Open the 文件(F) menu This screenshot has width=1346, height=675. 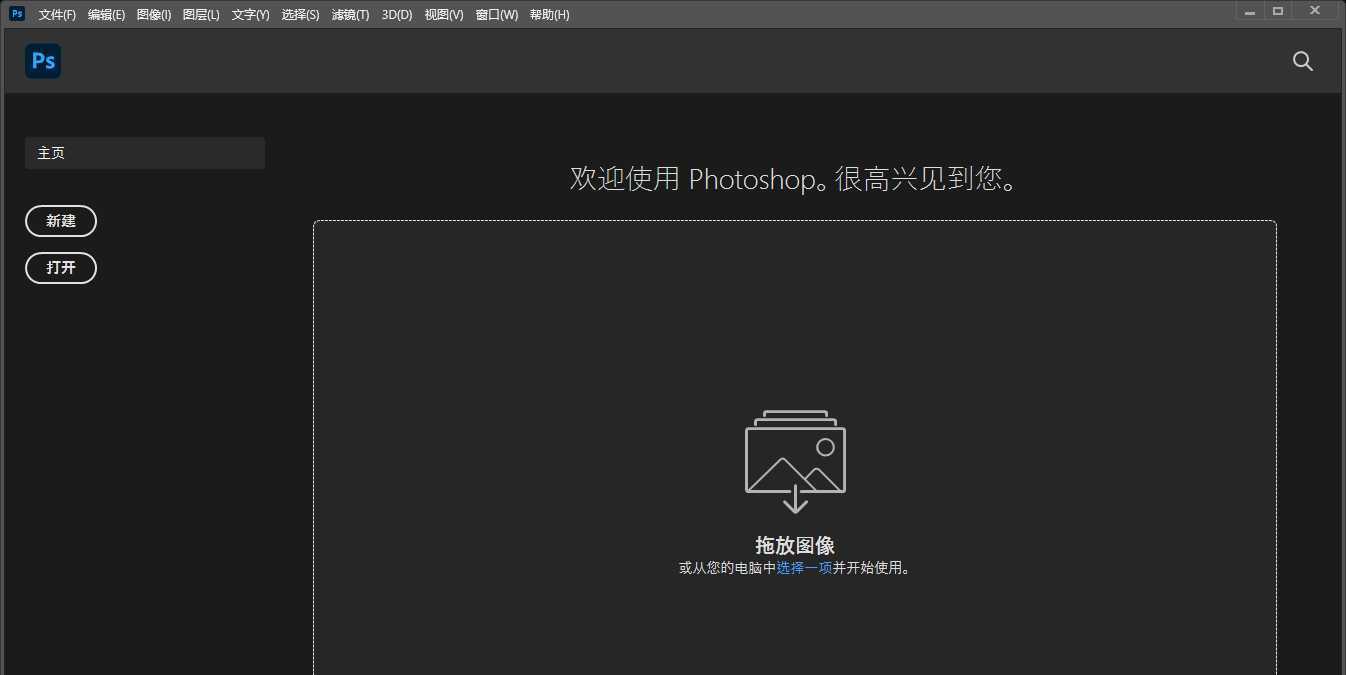click(x=55, y=14)
